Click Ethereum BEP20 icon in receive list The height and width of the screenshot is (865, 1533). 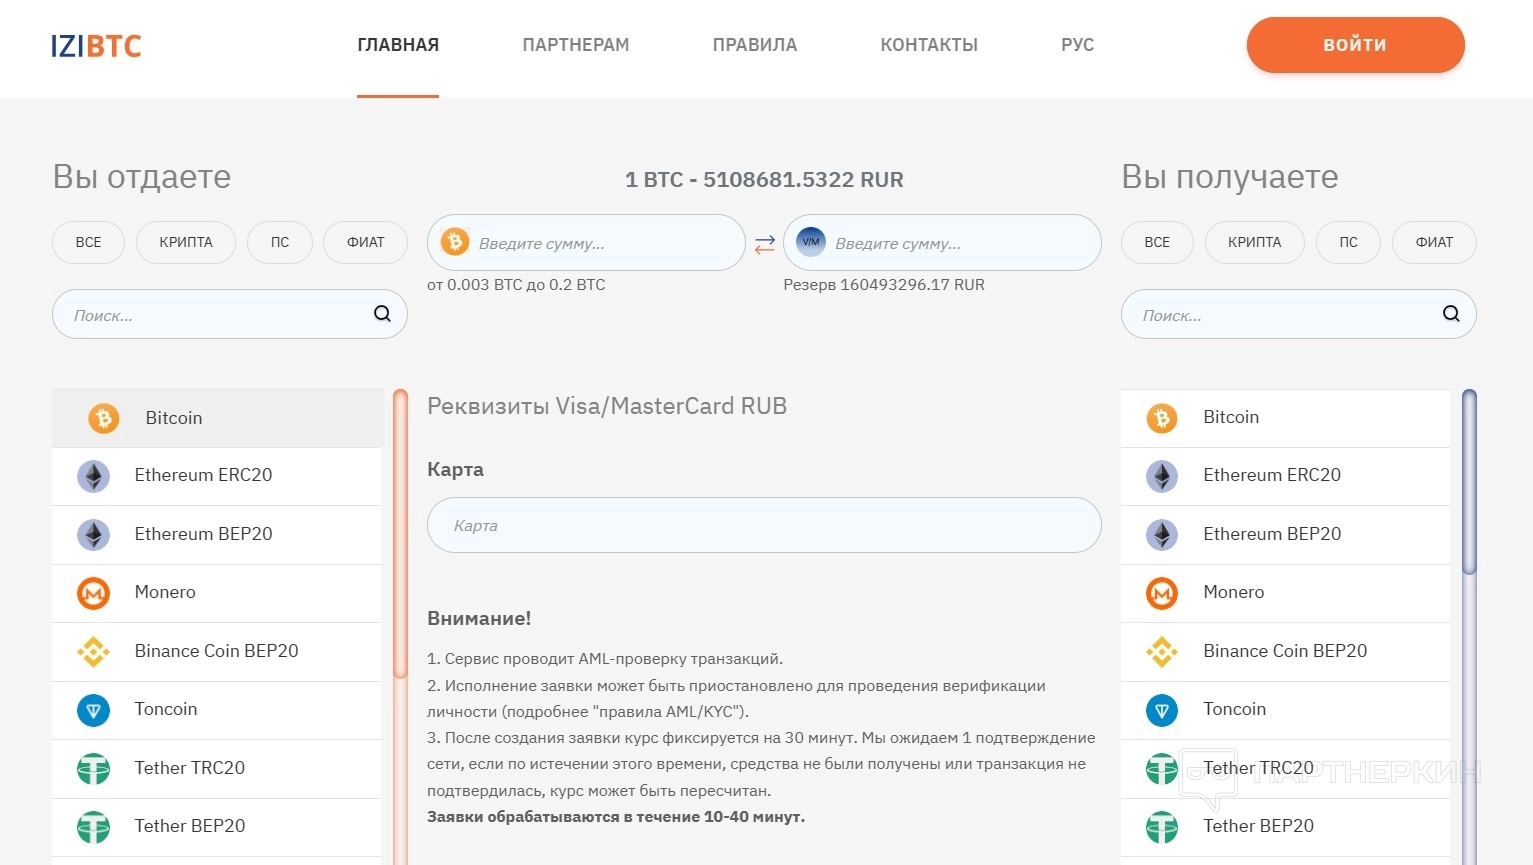point(1162,535)
